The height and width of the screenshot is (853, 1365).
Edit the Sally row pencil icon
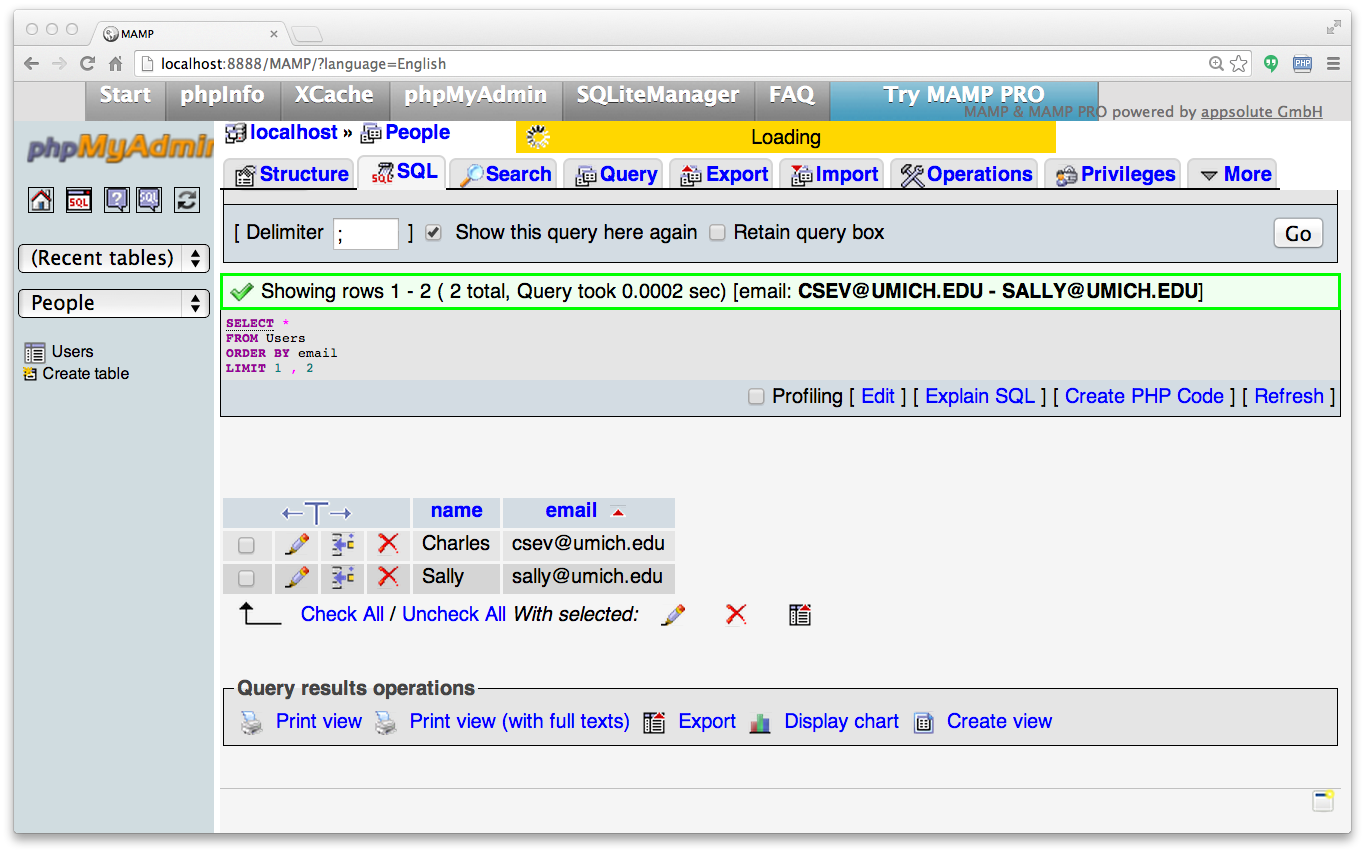(298, 577)
